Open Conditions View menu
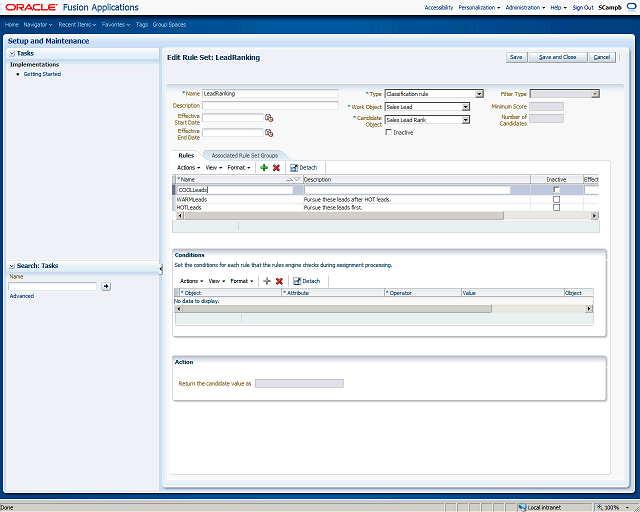 pyautogui.click(x=217, y=281)
